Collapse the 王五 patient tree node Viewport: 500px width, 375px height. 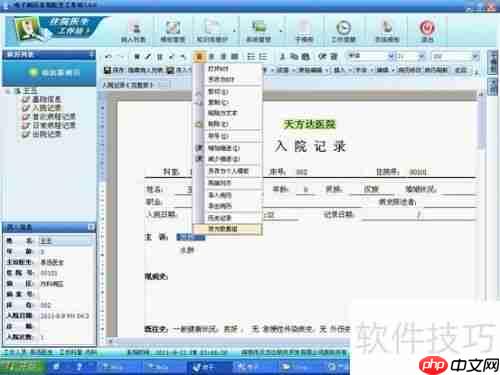[x=8, y=91]
